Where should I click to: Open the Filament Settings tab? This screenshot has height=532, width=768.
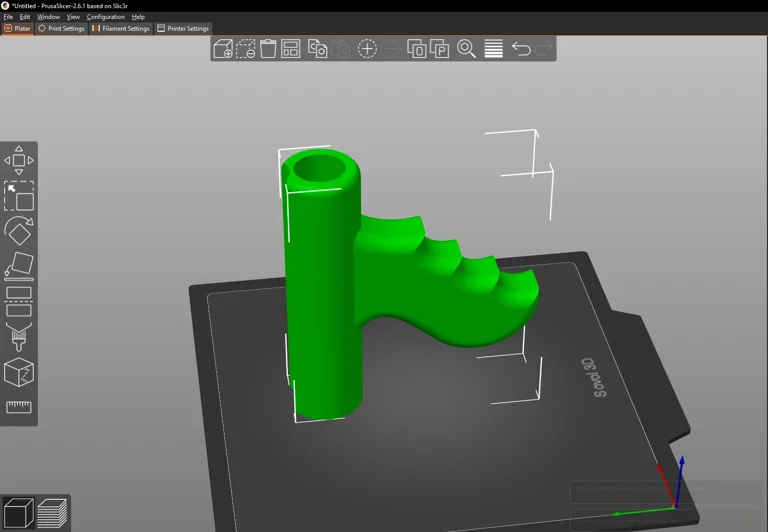[120, 29]
